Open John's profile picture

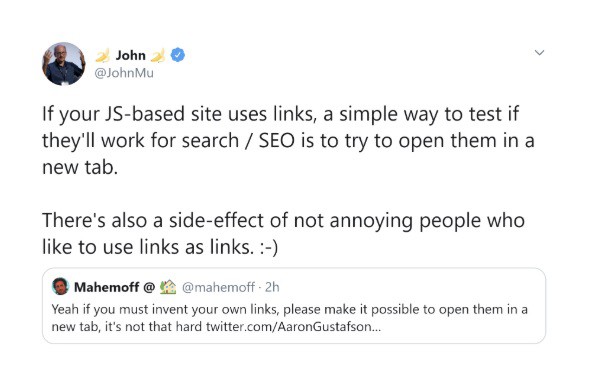pos(64,64)
